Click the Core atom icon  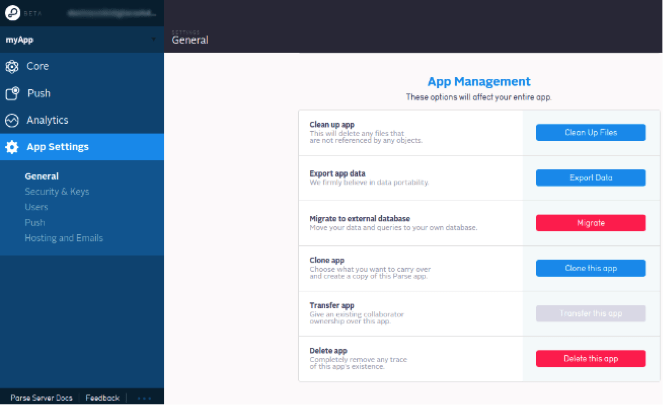(x=12, y=66)
